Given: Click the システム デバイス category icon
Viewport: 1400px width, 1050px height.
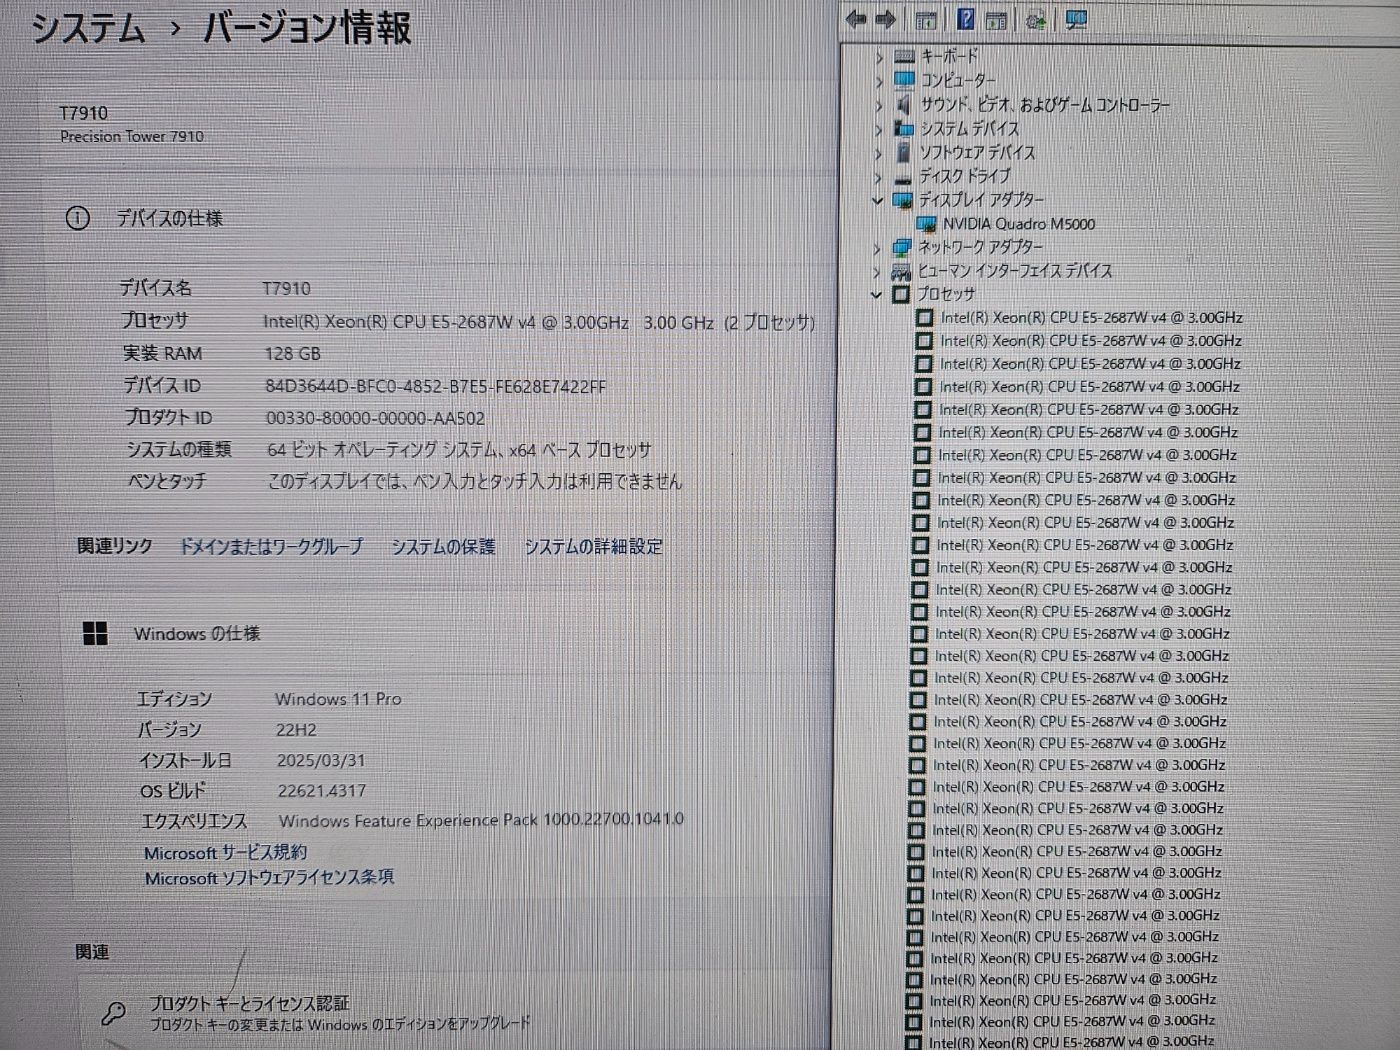Looking at the screenshot, I should click(903, 128).
